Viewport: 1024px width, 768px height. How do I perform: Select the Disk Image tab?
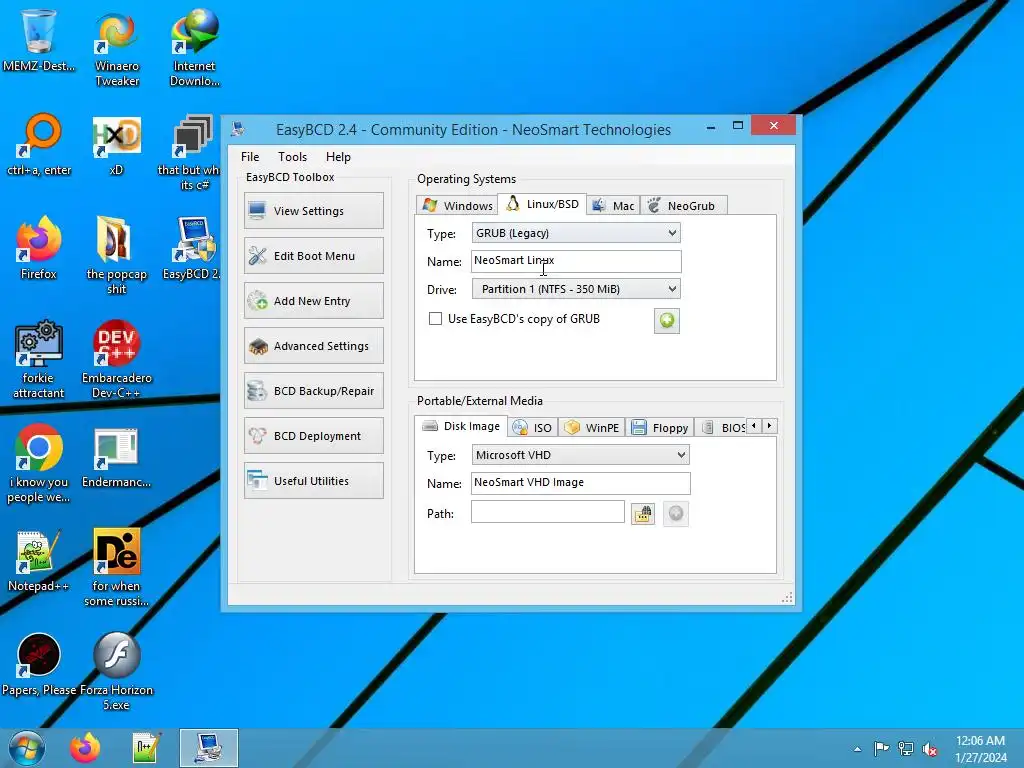(x=461, y=426)
